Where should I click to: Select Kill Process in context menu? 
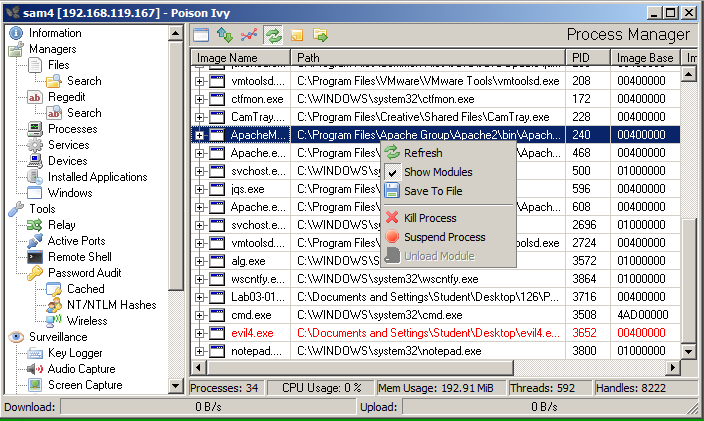[x=448, y=218]
